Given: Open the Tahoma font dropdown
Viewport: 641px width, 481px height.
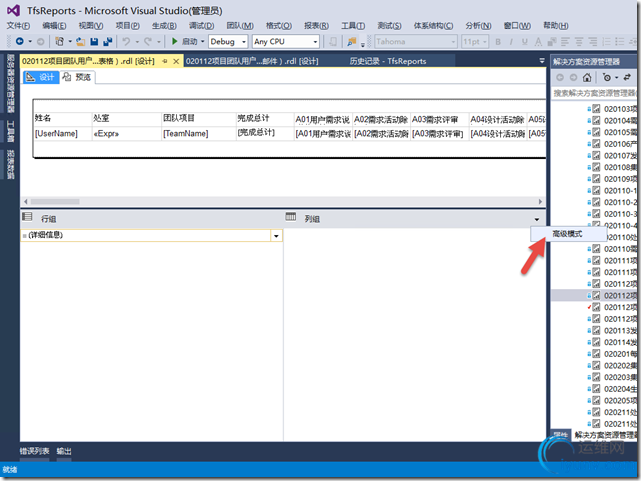Looking at the screenshot, I should pos(453,42).
